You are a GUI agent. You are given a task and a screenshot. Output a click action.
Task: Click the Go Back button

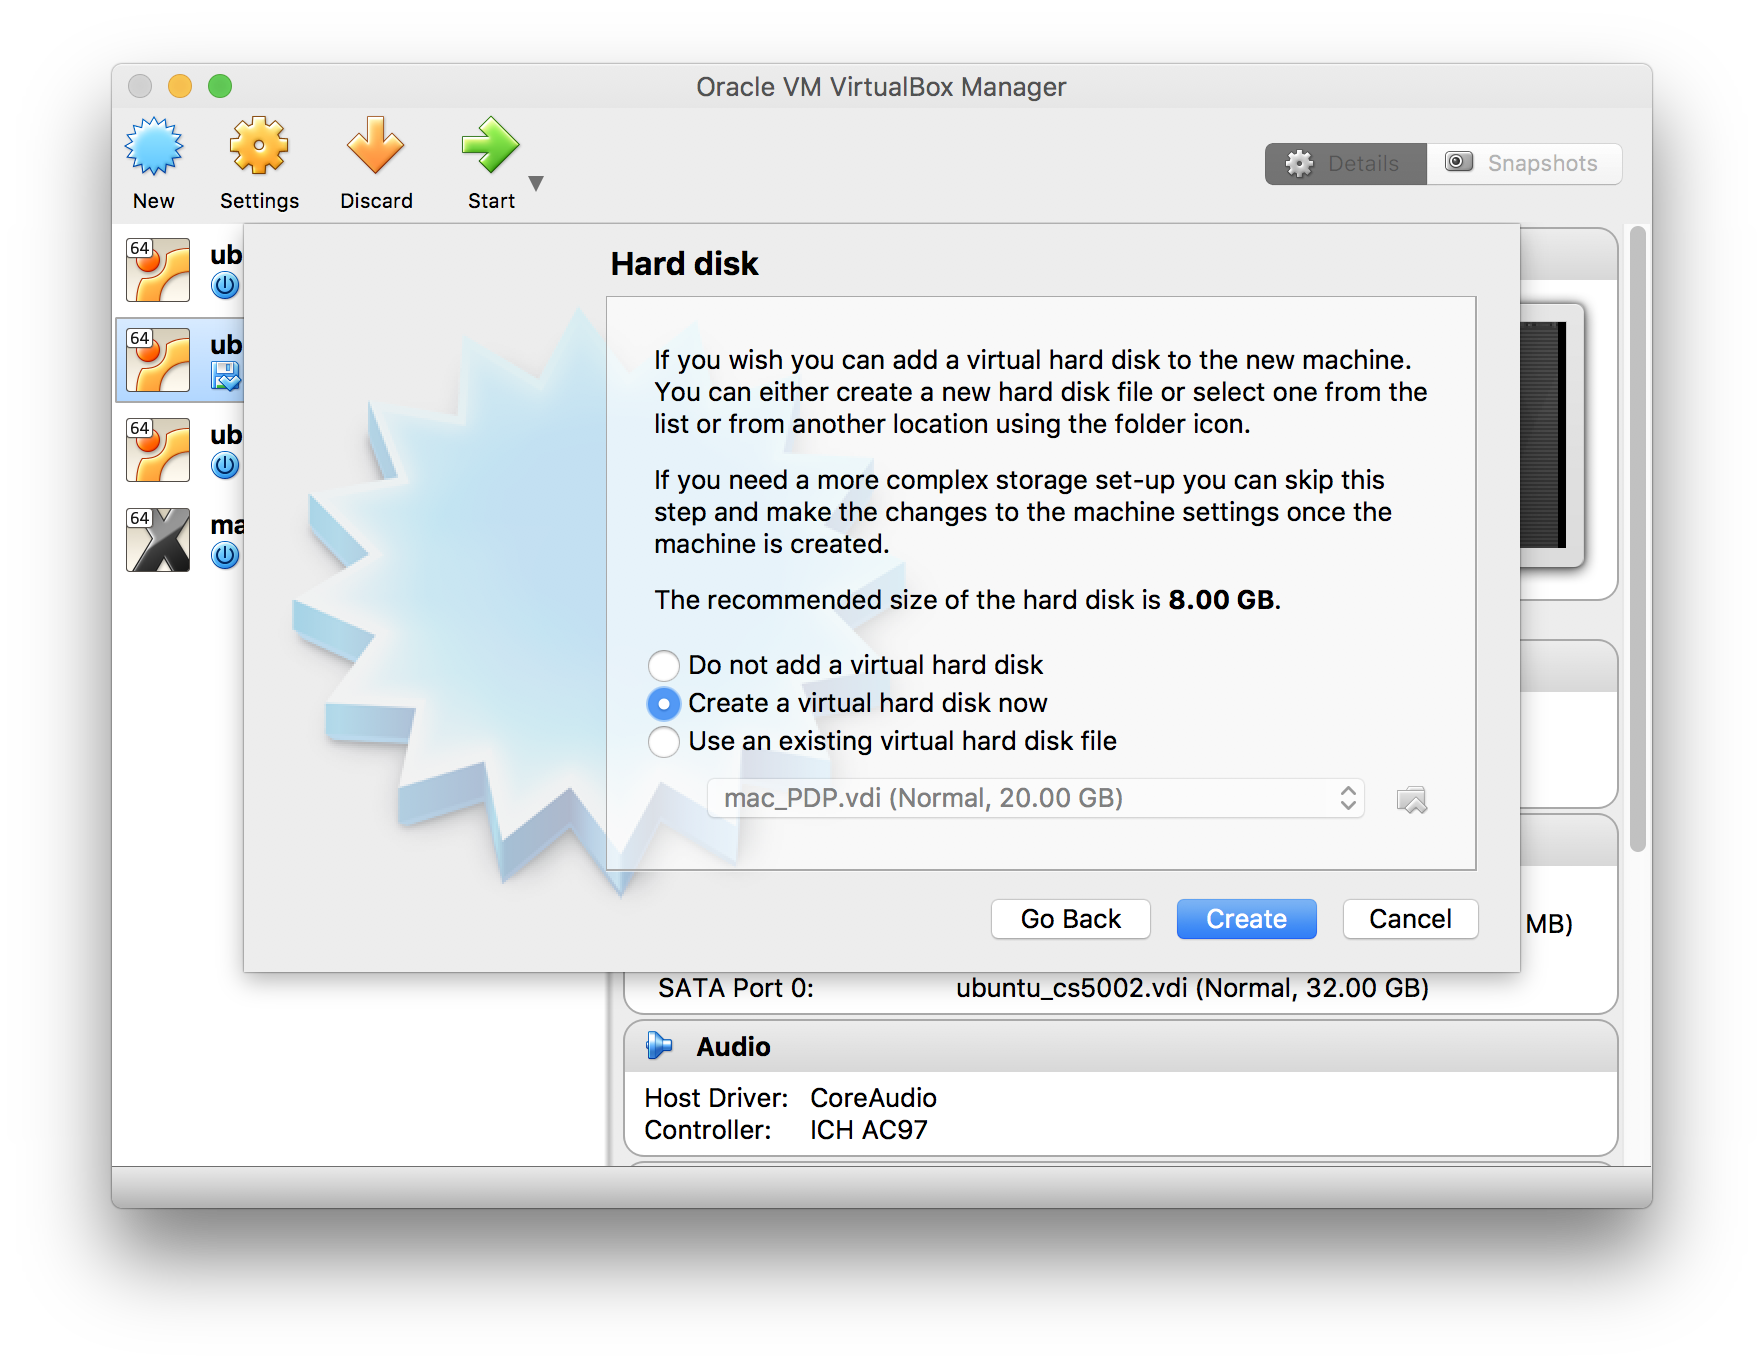(1071, 919)
